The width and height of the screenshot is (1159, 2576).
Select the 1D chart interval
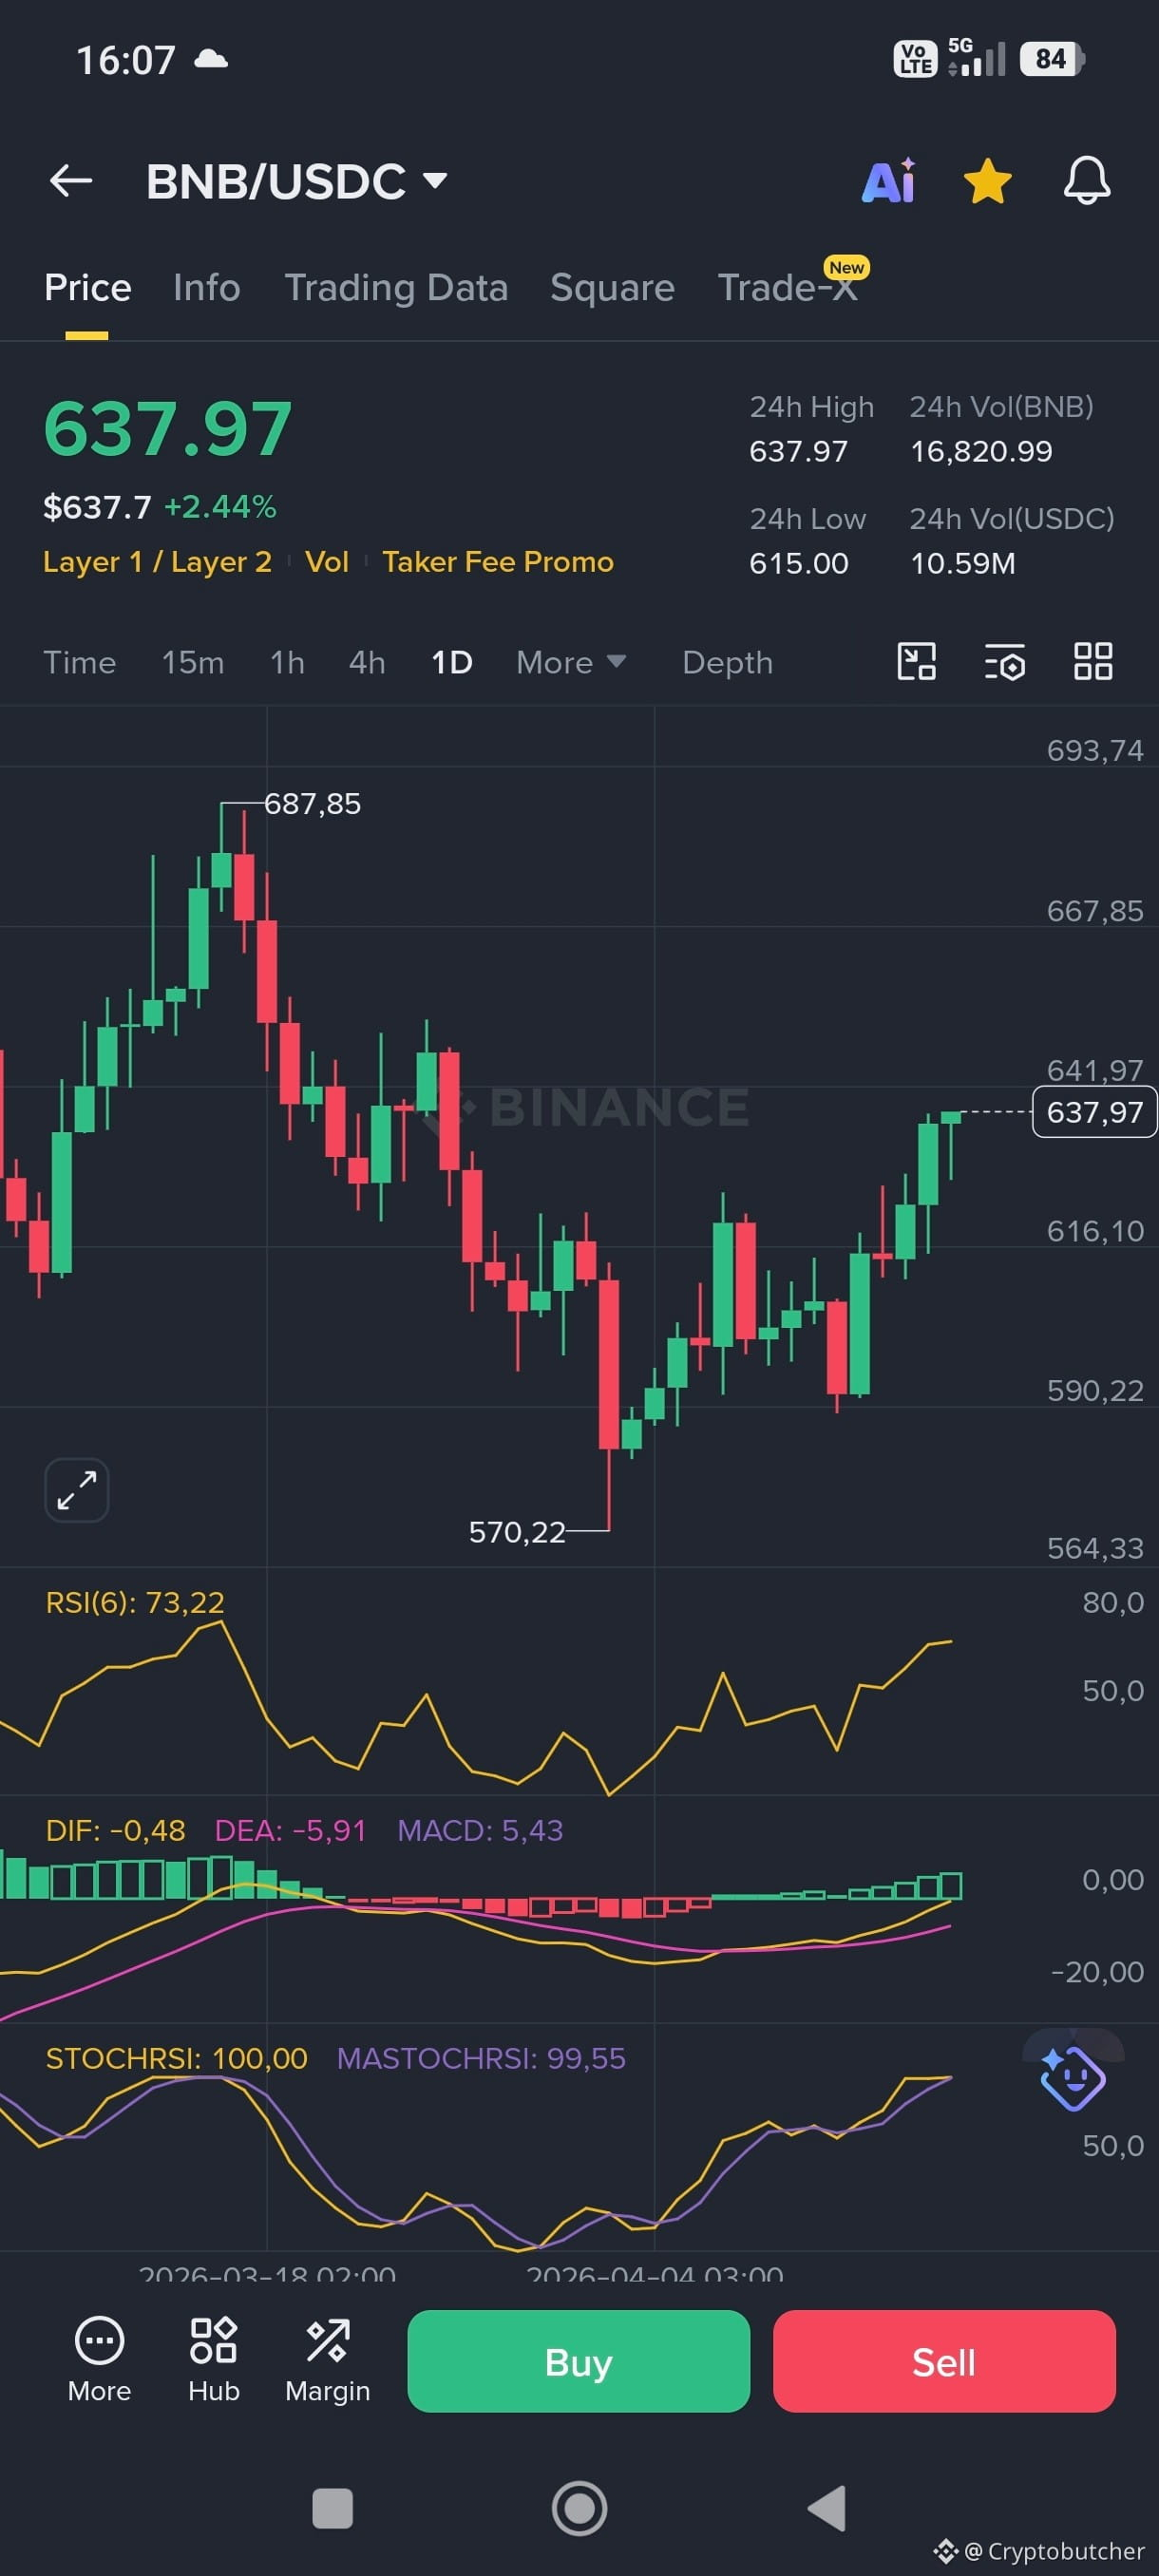pos(451,662)
